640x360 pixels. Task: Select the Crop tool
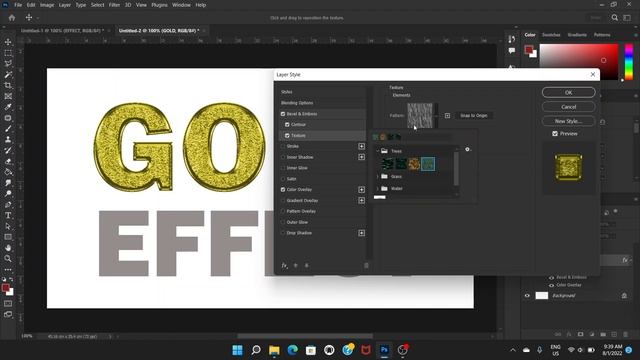[8, 85]
